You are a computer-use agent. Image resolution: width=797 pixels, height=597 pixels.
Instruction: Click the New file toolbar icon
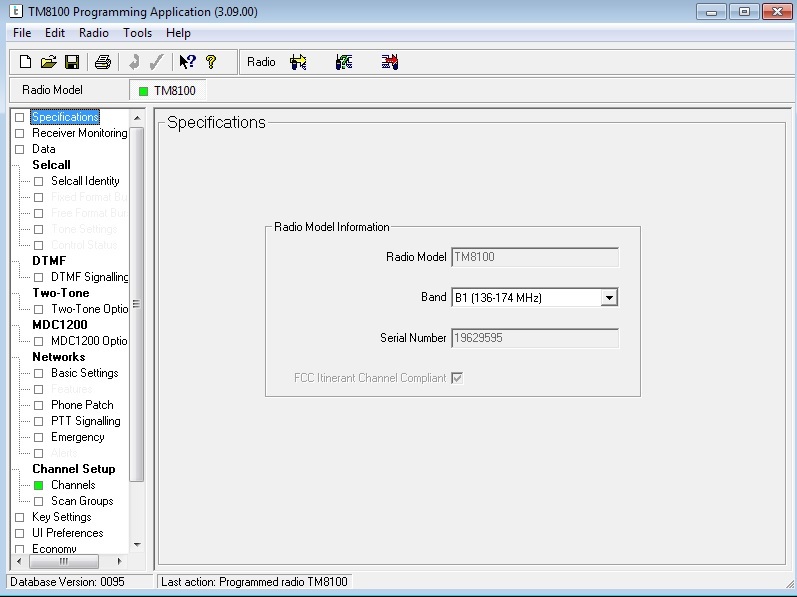[26, 62]
